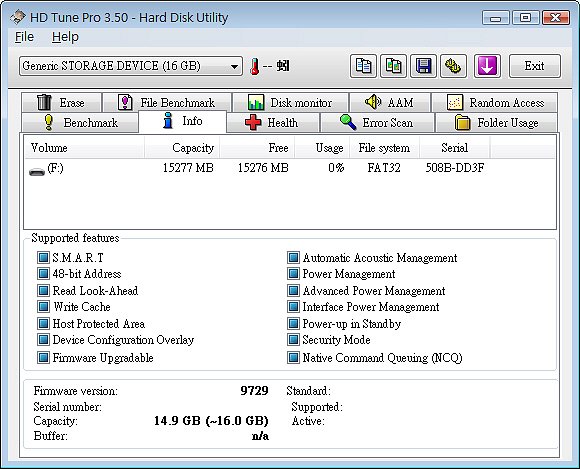The width and height of the screenshot is (580, 469).
Task: Toggle Native Command Queuing (NCQ) checkbox
Action: 293,358
